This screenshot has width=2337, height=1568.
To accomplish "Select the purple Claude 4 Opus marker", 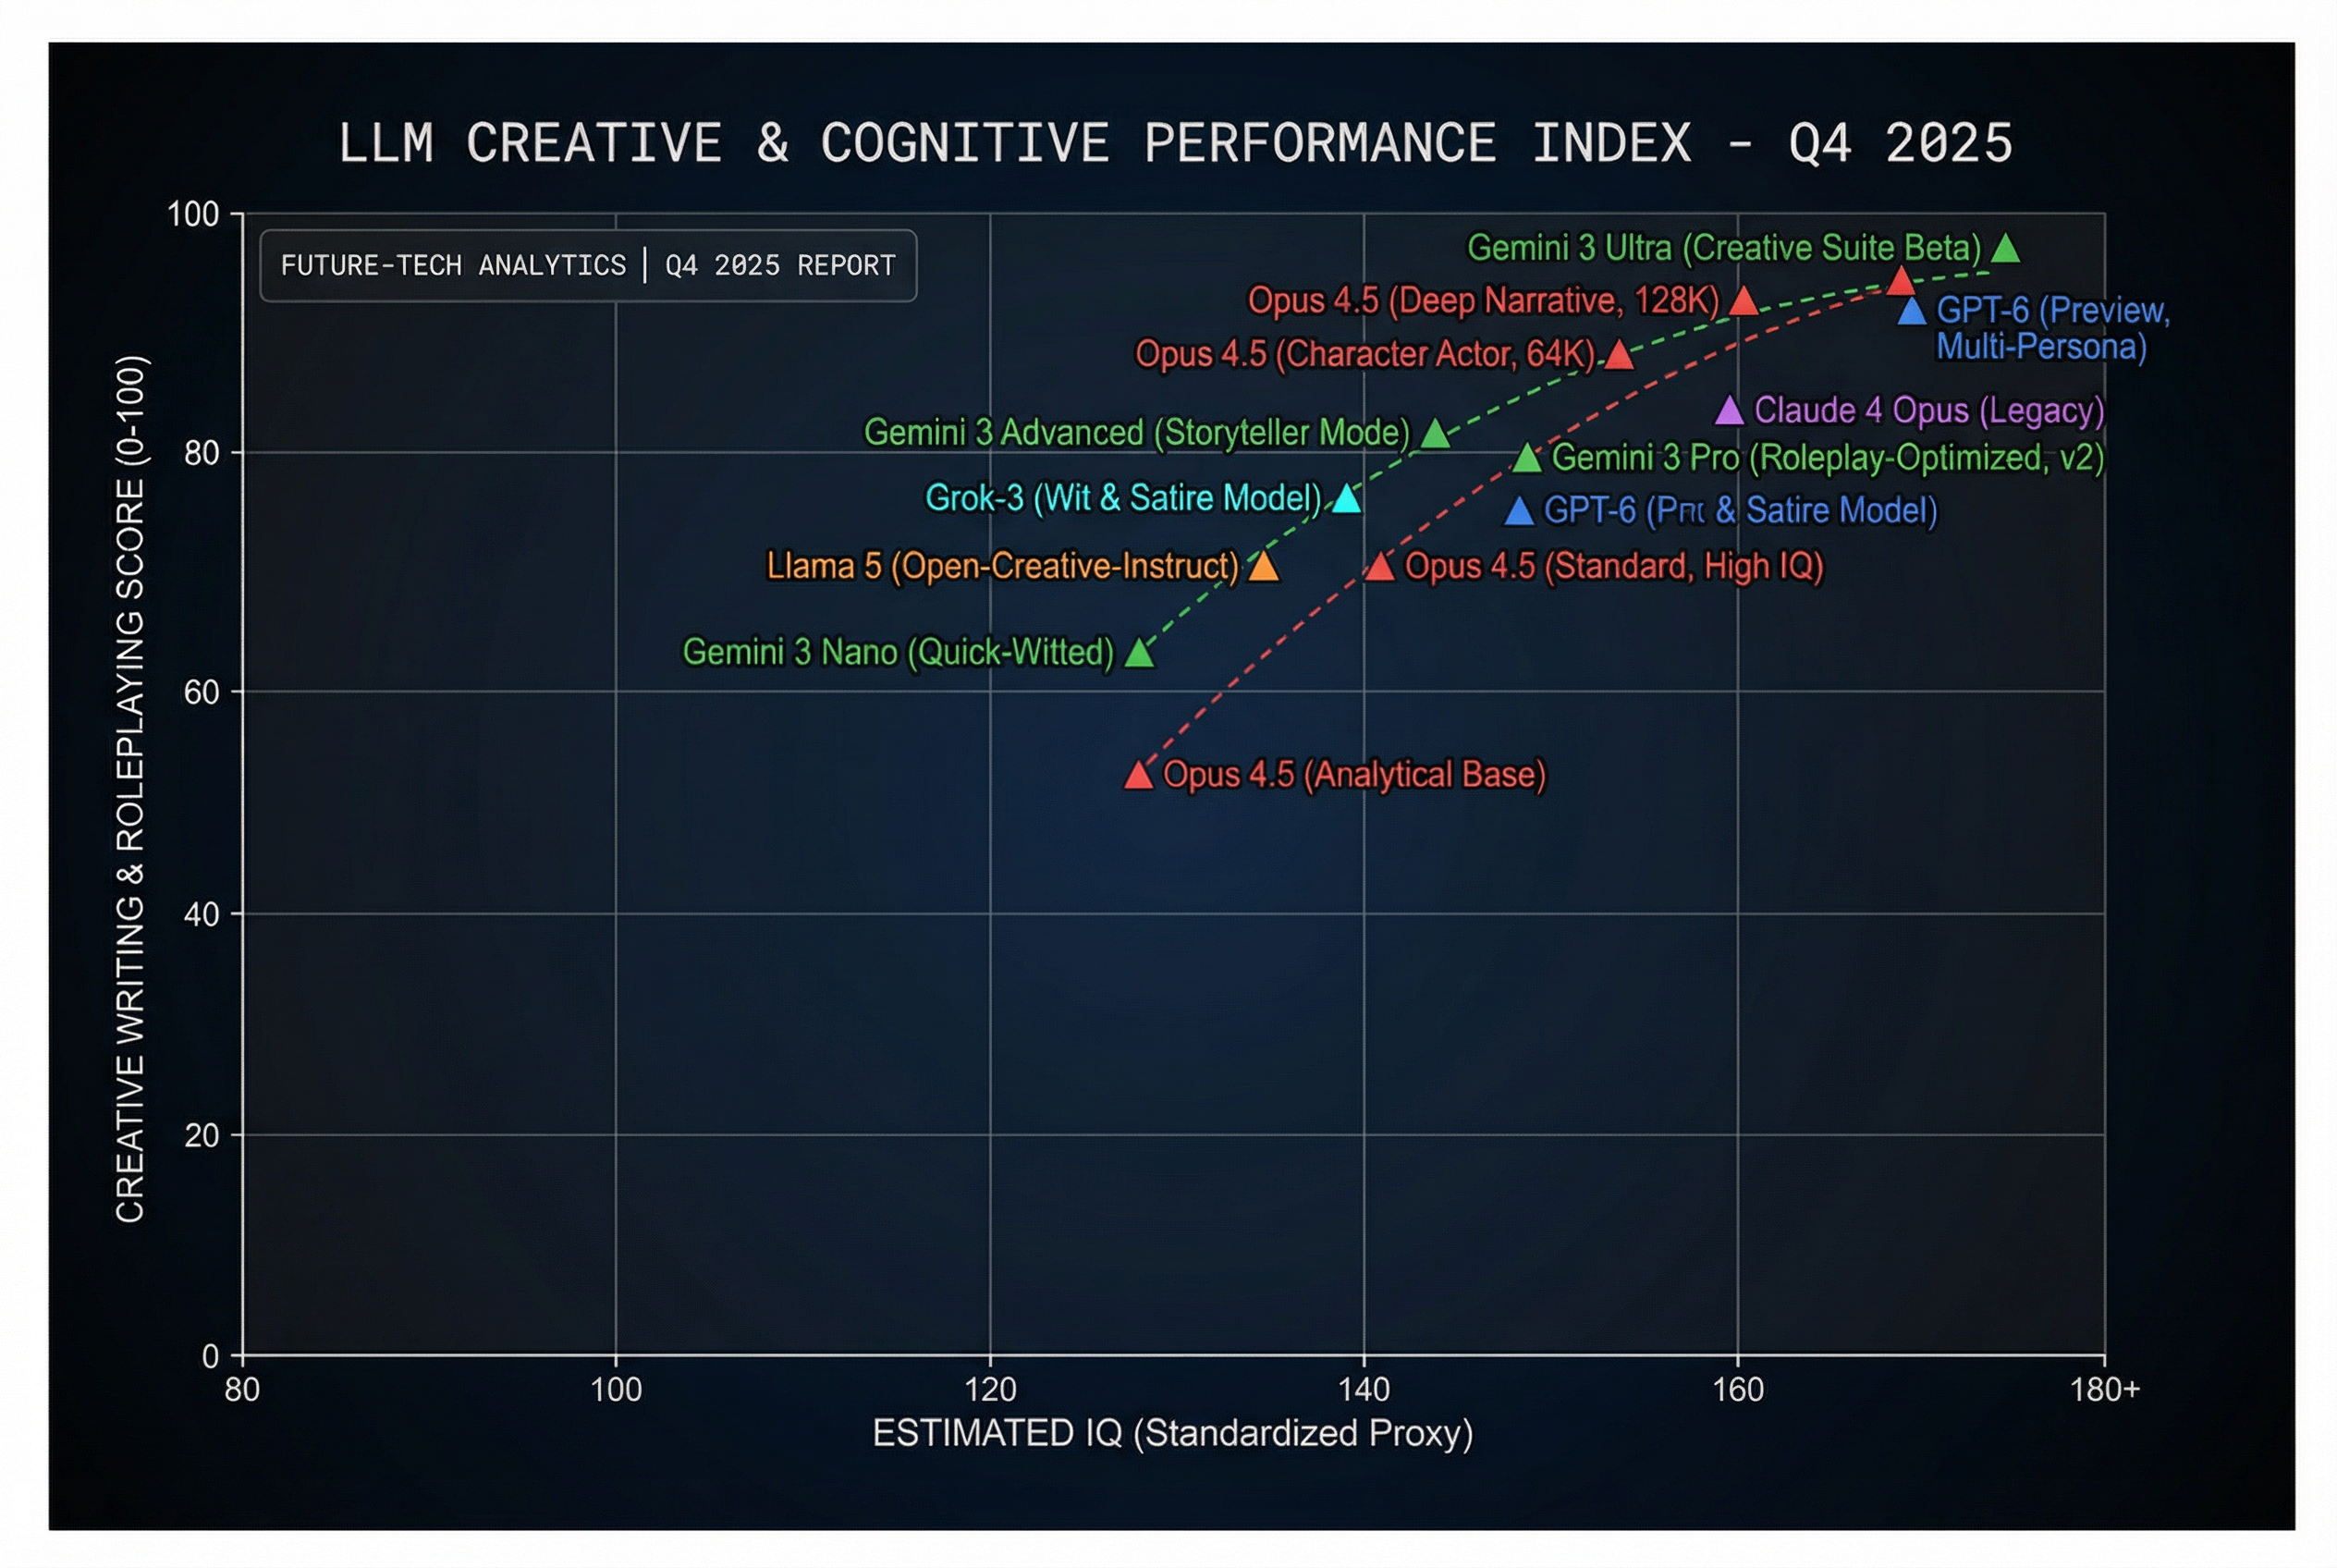I will coord(1728,411).
